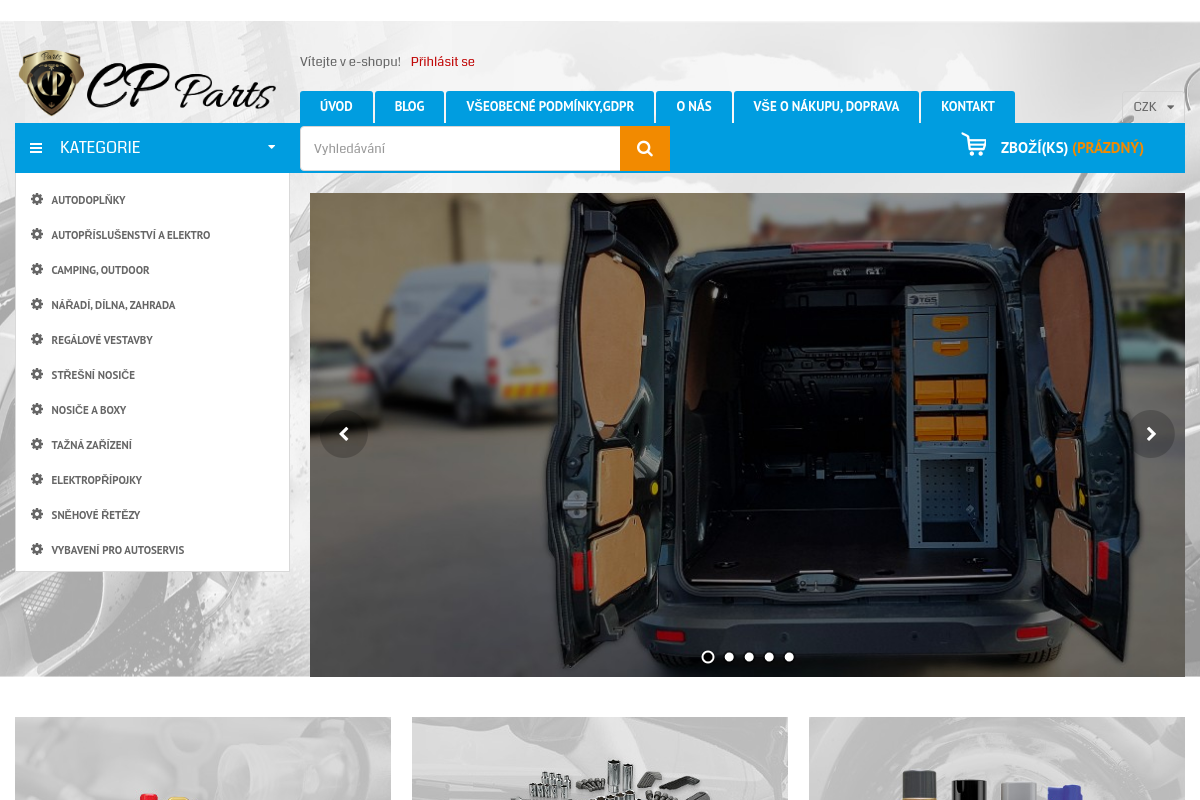Click the hamburger icon next to KATEGORIE

pyautogui.click(x=36, y=147)
